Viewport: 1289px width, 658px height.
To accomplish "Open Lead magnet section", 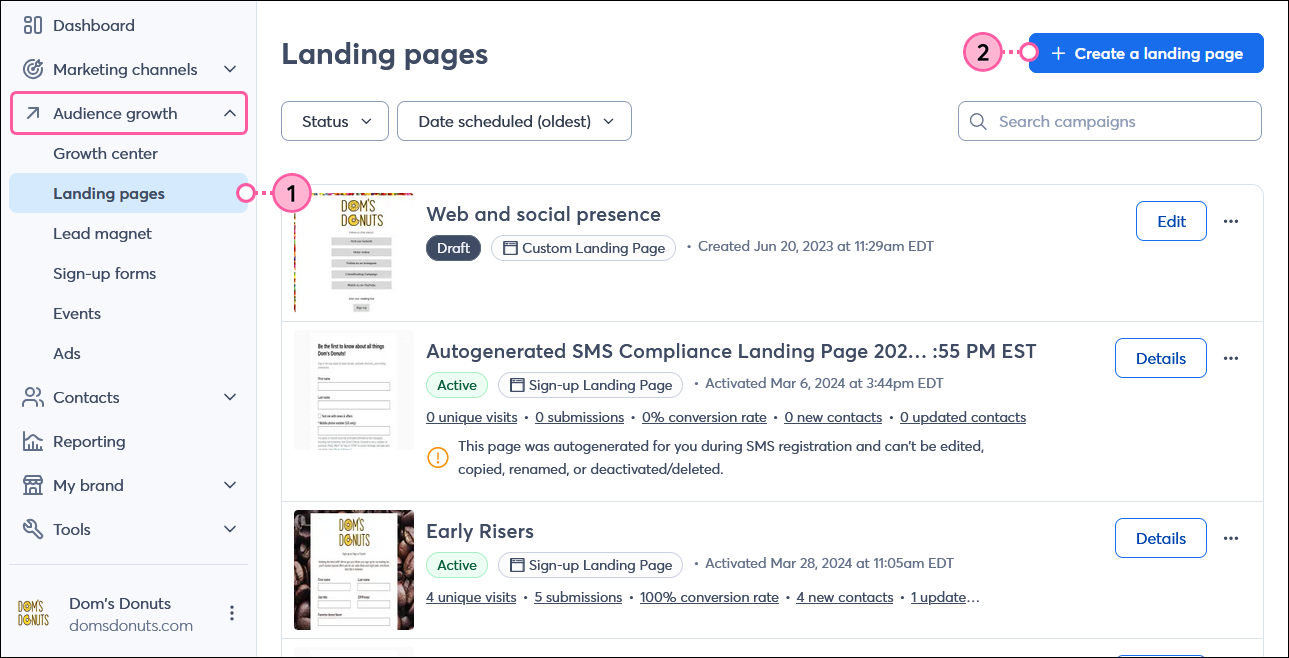I will tap(102, 233).
